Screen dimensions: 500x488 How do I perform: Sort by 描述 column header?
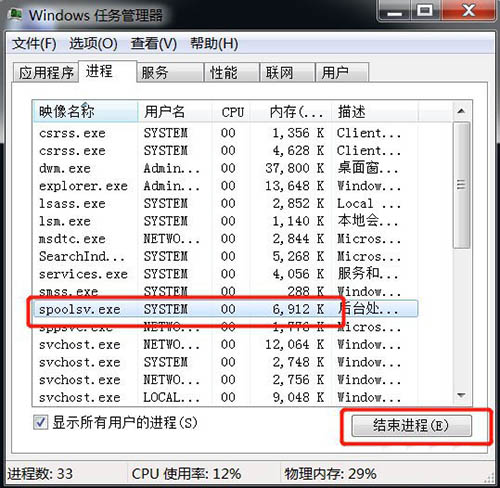[375, 112]
